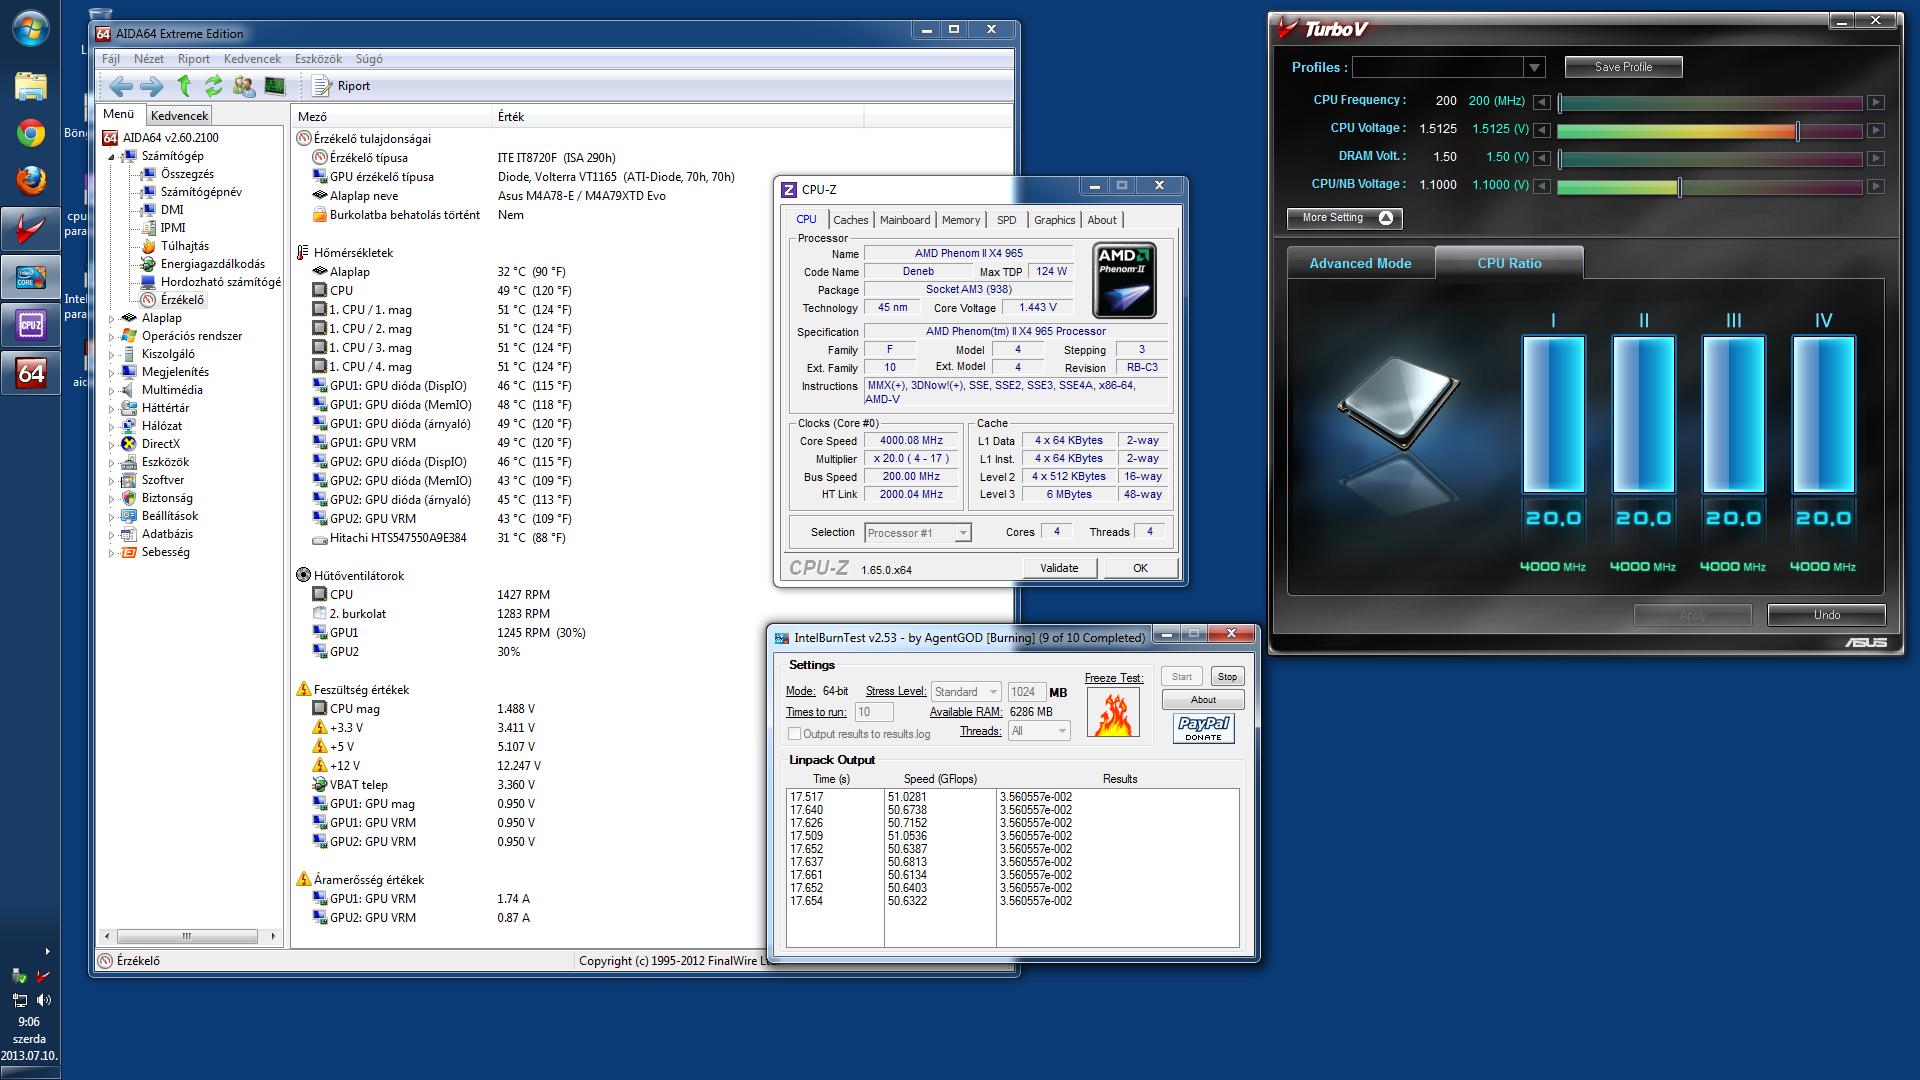Open Windows Start menu orb
Viewport: 1920px width, 1080px height.
30,29
